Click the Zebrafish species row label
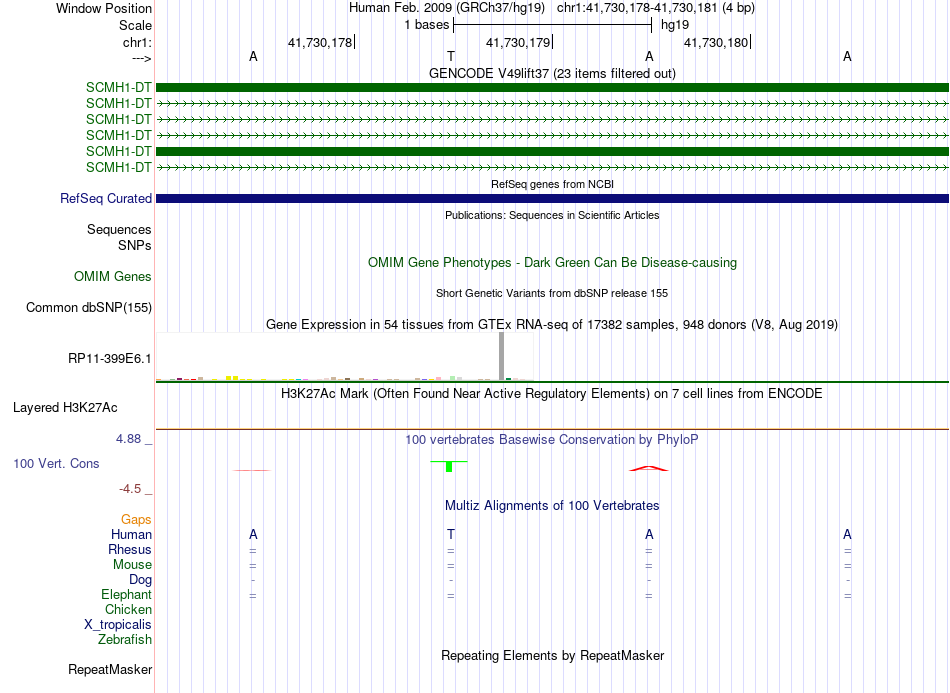Screen dimensions: 950x693 pyautogui.click(x=125, y=639)
